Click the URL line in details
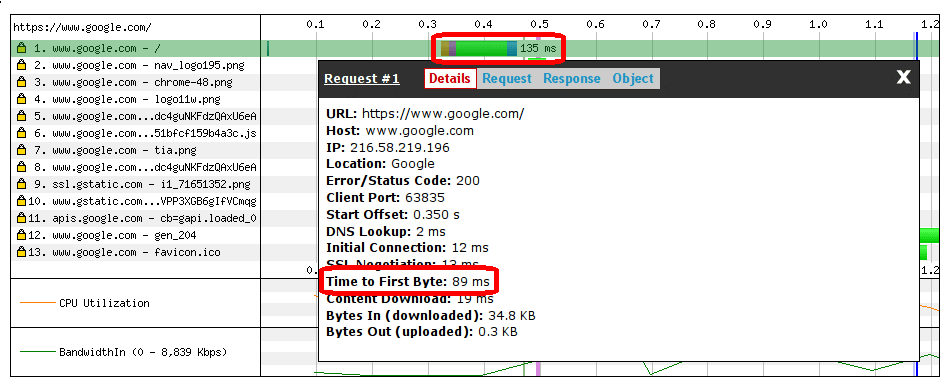This screenshot has height=391, width=951. [x=425, y=113]
